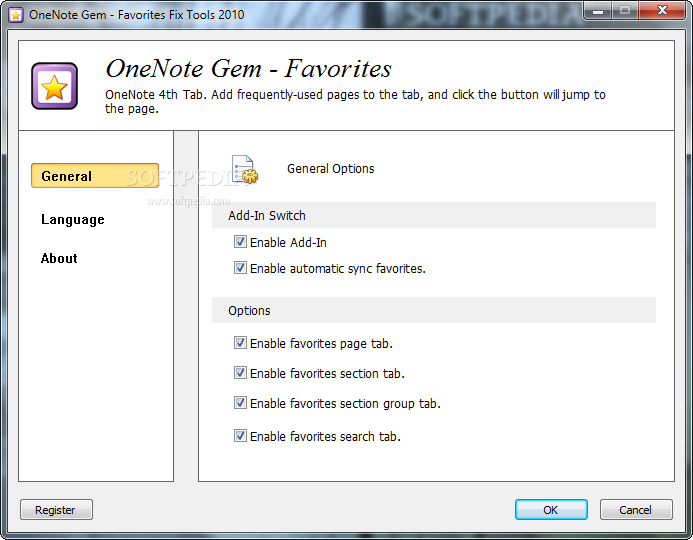Click the OneNote Gem - Favorites title
The image size is (693, 540).
point(248,68)
